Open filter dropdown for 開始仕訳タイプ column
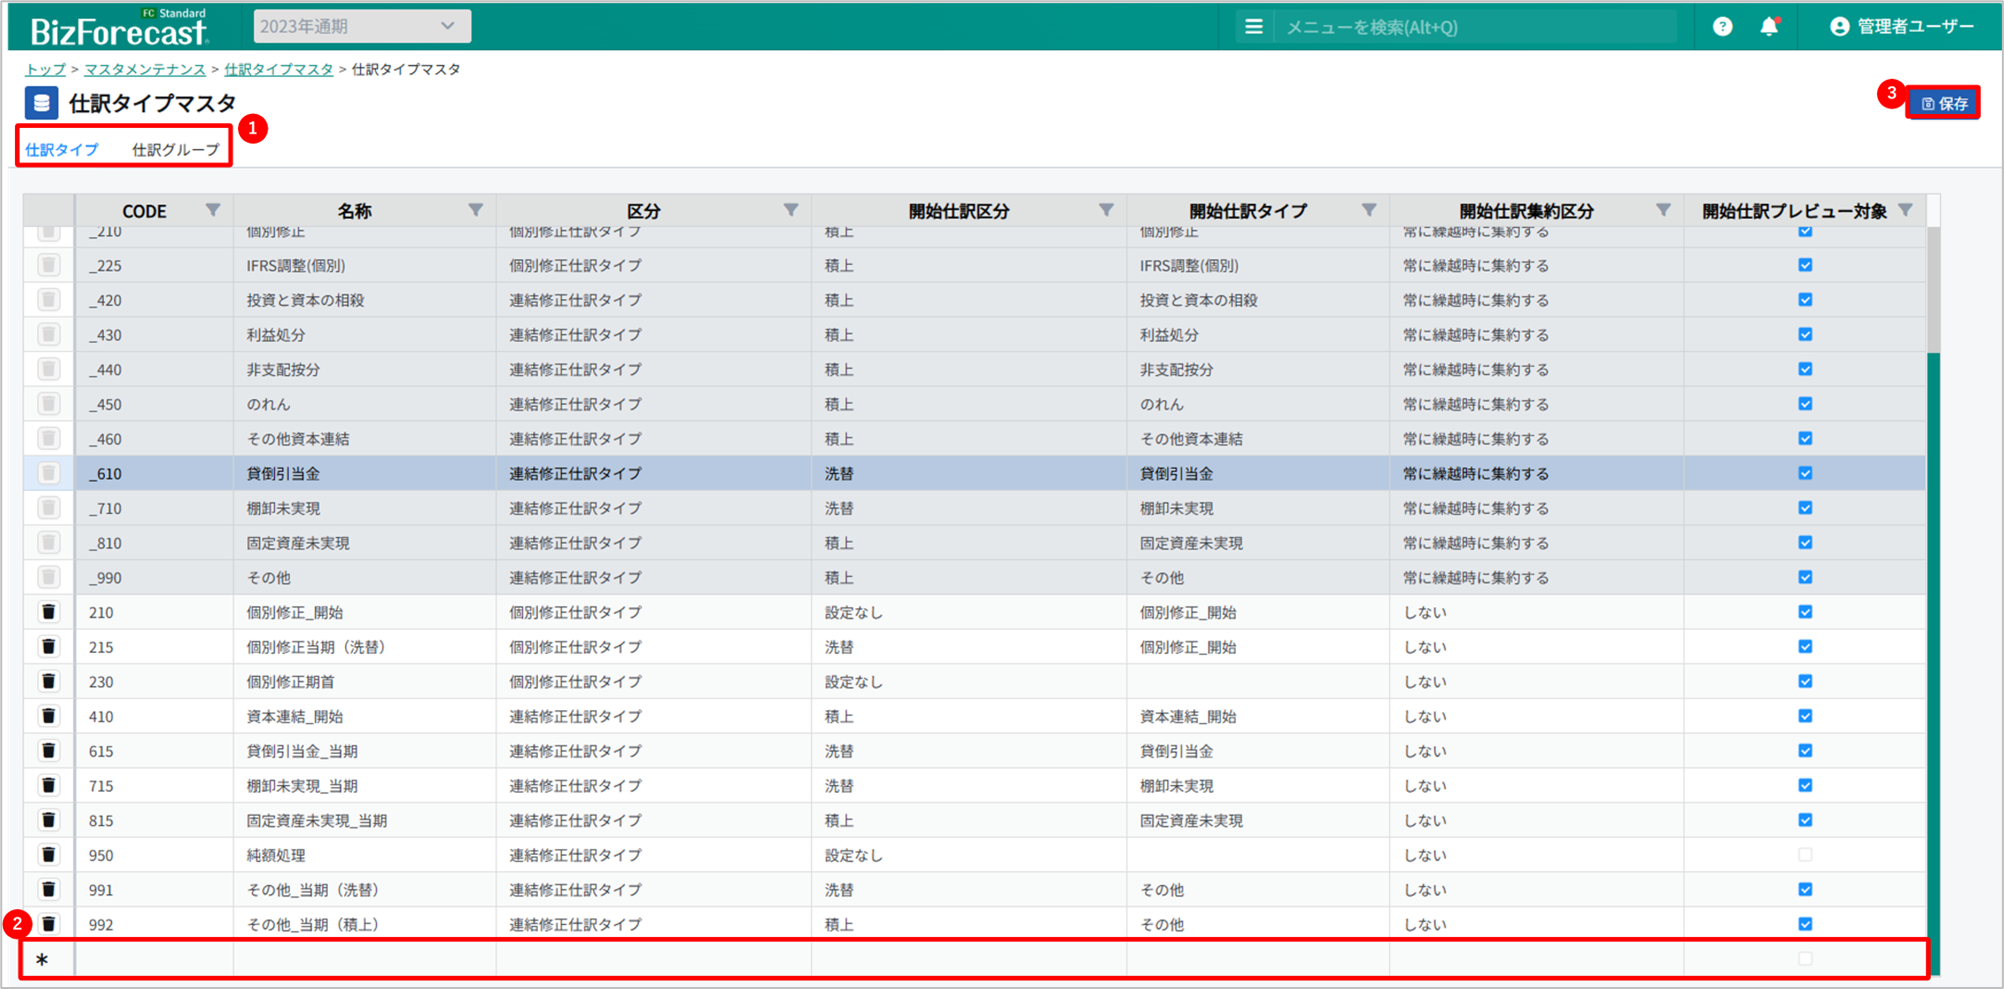2004x989 pixels. coord(1369,210)
